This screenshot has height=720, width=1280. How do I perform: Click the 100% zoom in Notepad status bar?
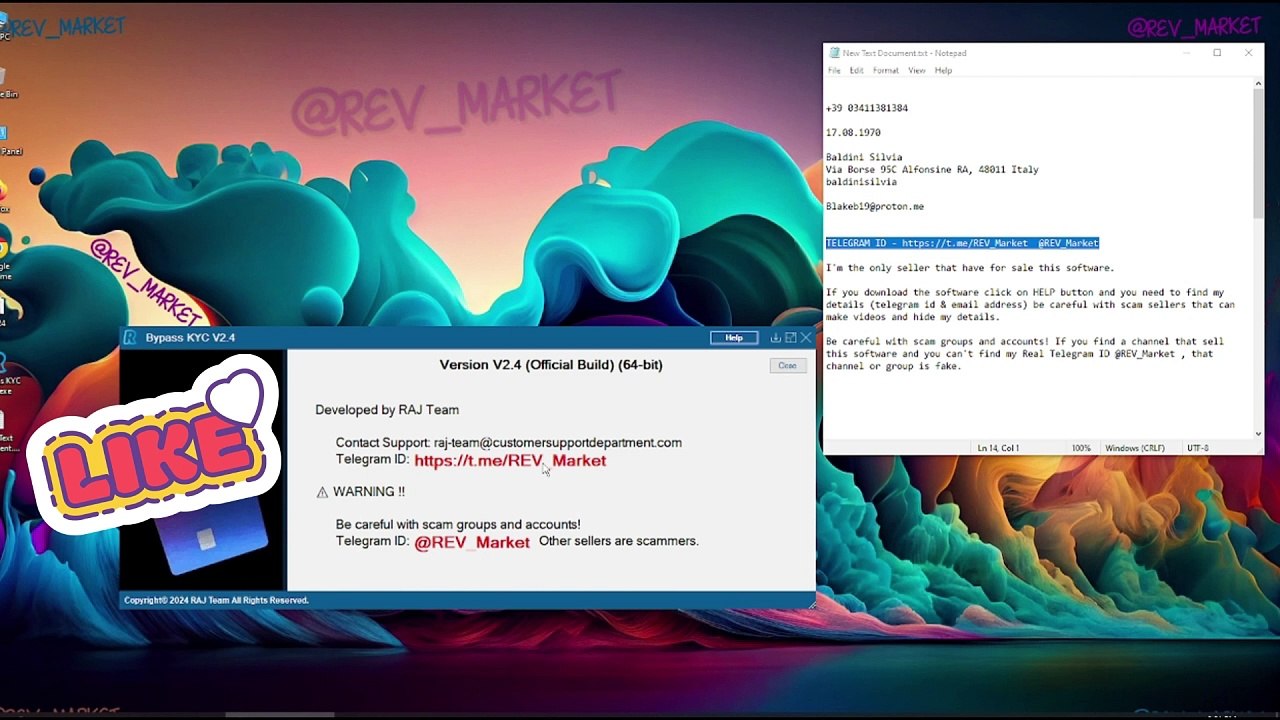tap(1081, 448)
